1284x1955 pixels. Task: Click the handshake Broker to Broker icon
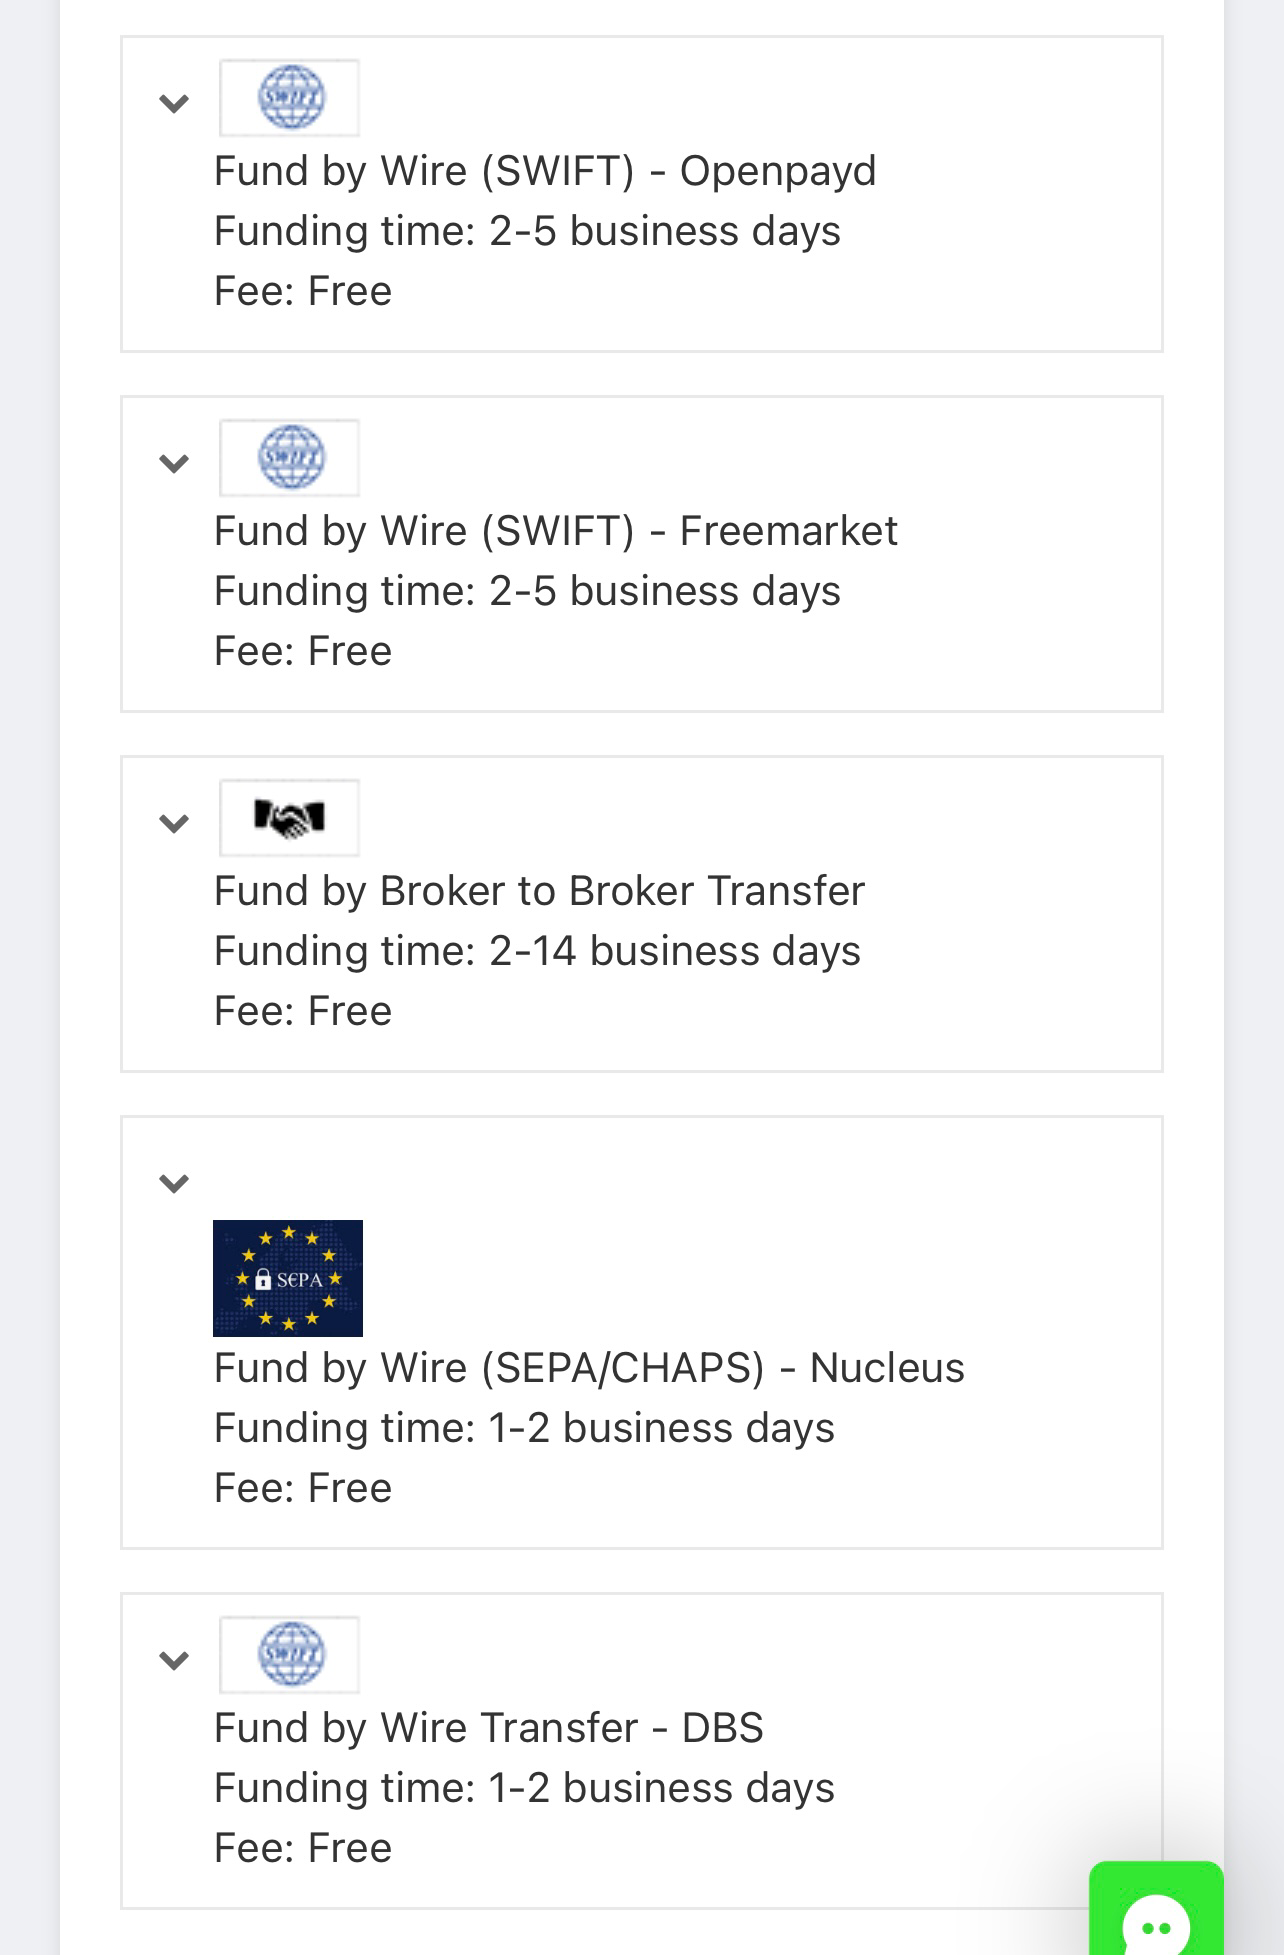coord(290,818)
